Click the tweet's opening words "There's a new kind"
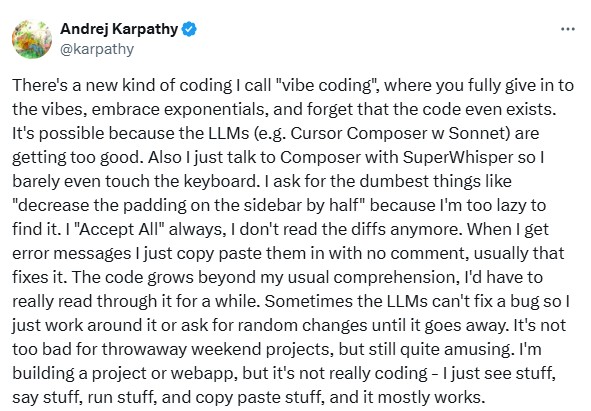This screenshot has width=591, height=411. tap(84, 86)
